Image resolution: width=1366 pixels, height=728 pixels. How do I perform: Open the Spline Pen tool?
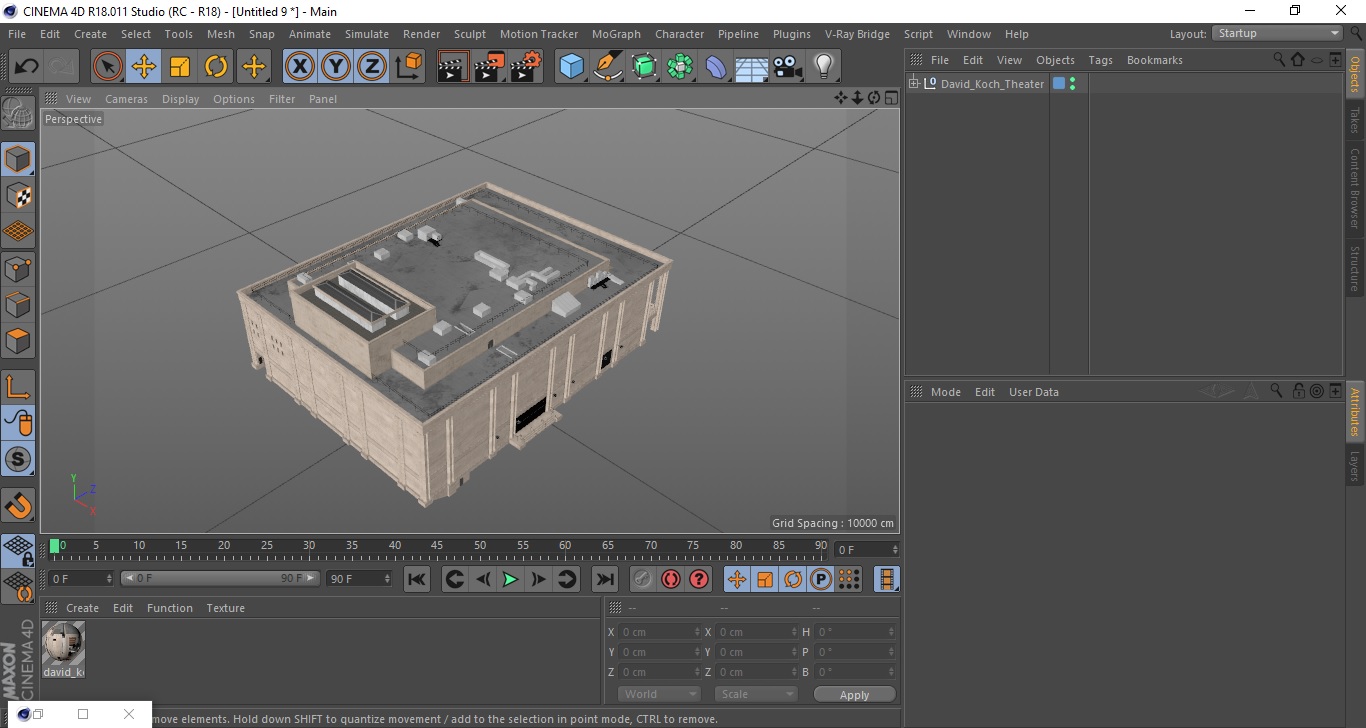(x=608, y=67)
